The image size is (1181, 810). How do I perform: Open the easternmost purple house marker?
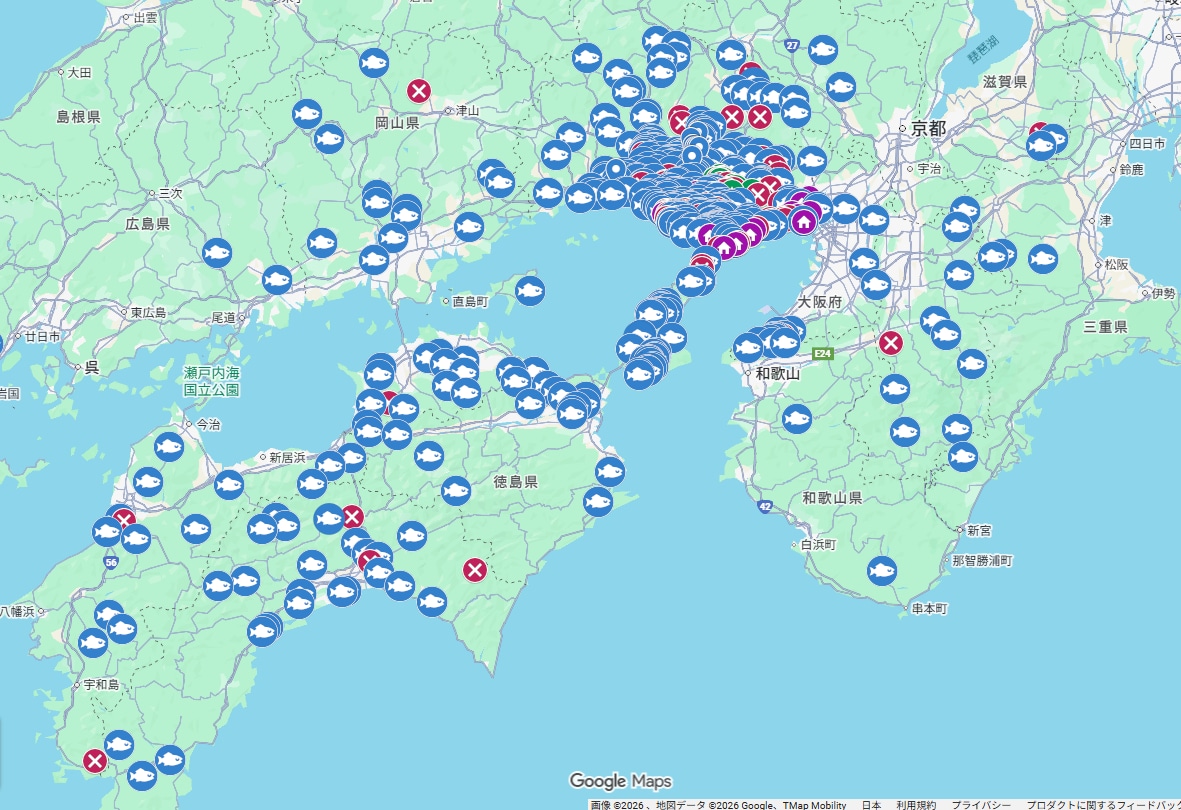tap(804, 221)
